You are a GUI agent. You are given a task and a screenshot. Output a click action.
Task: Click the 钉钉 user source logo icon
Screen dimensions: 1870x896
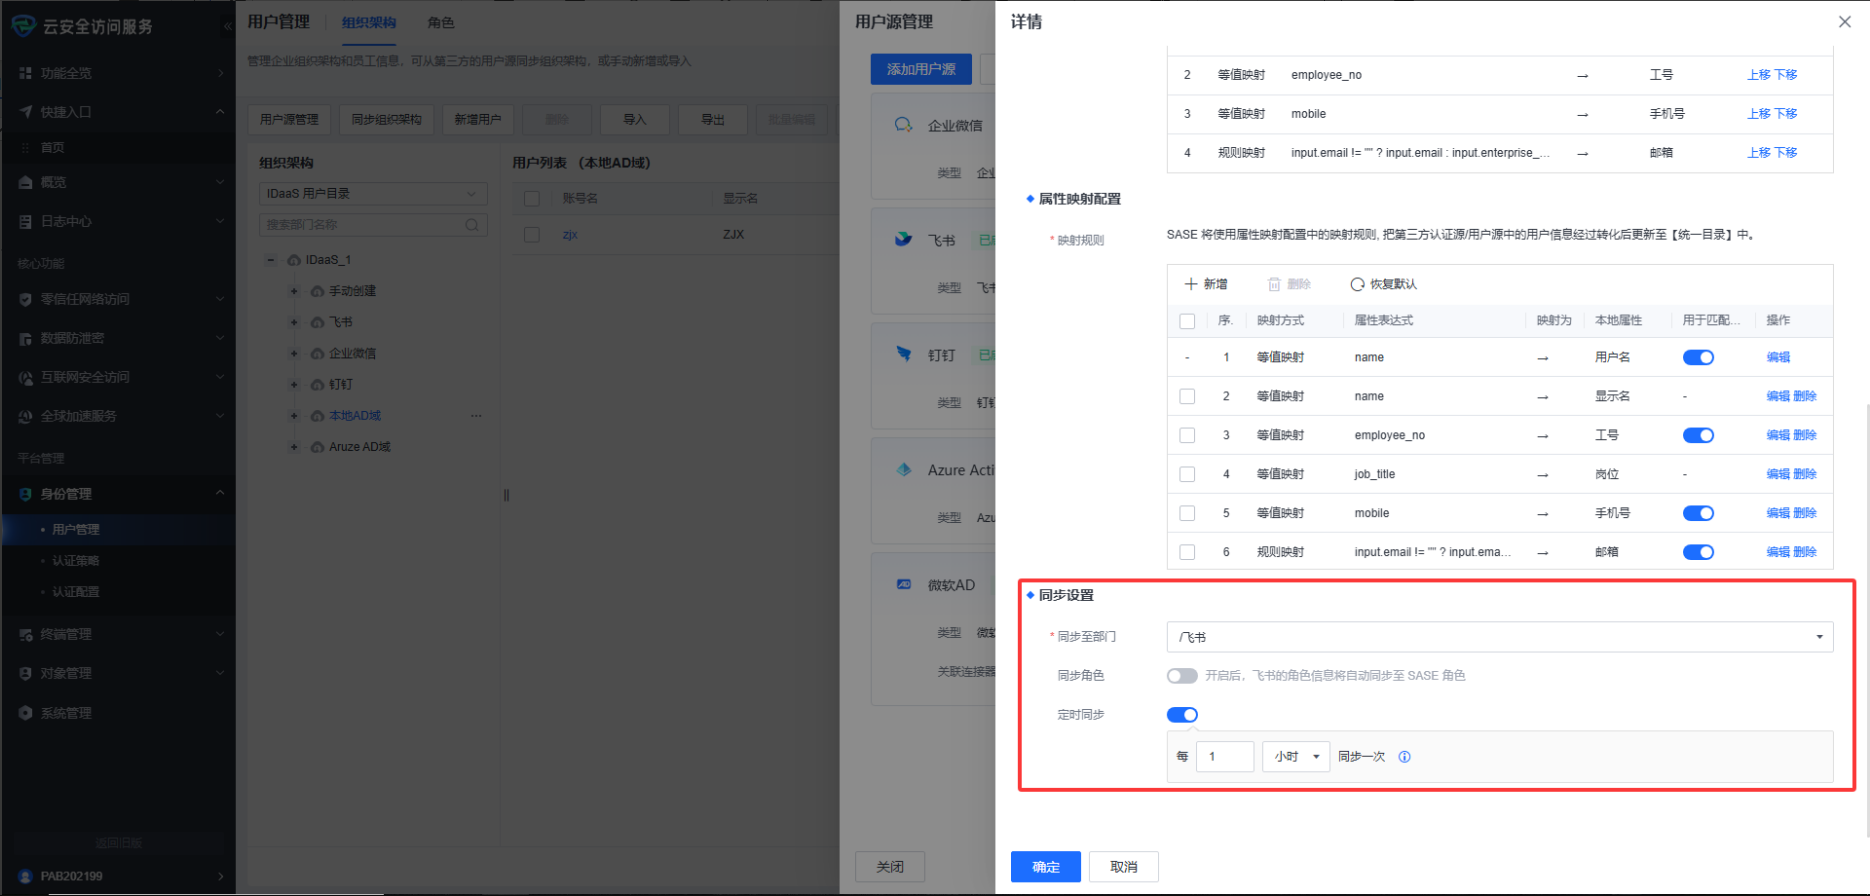[904, 354]
